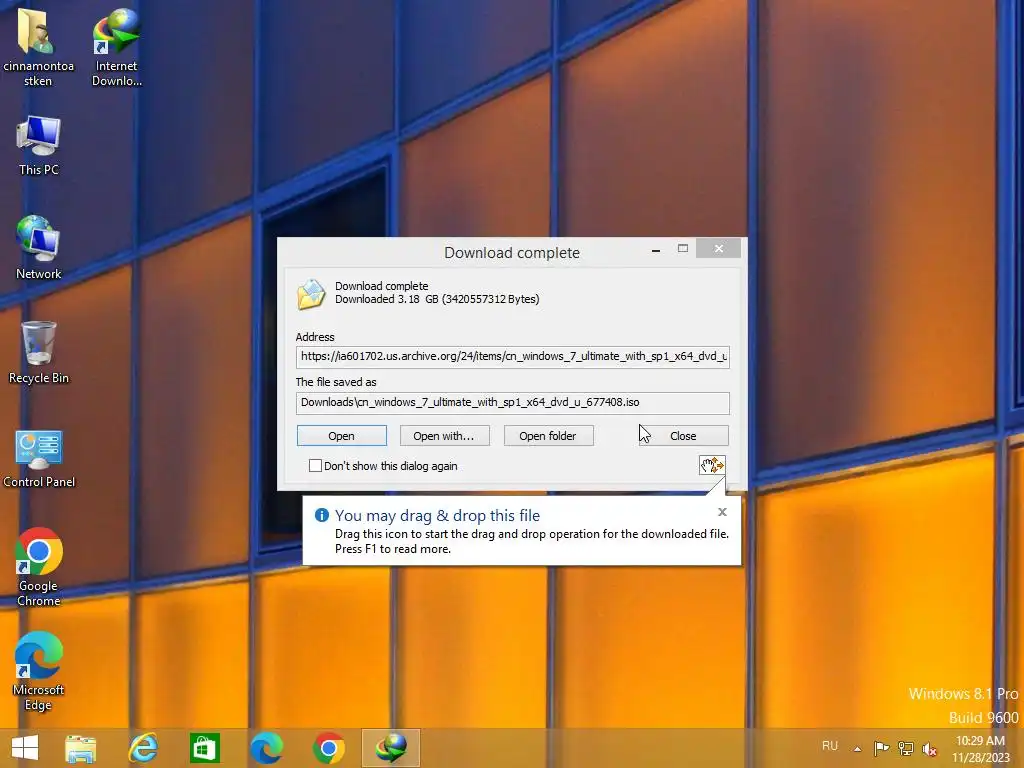
Task: Close the Download complete window via title bar X
Action: tap(718, 248)
